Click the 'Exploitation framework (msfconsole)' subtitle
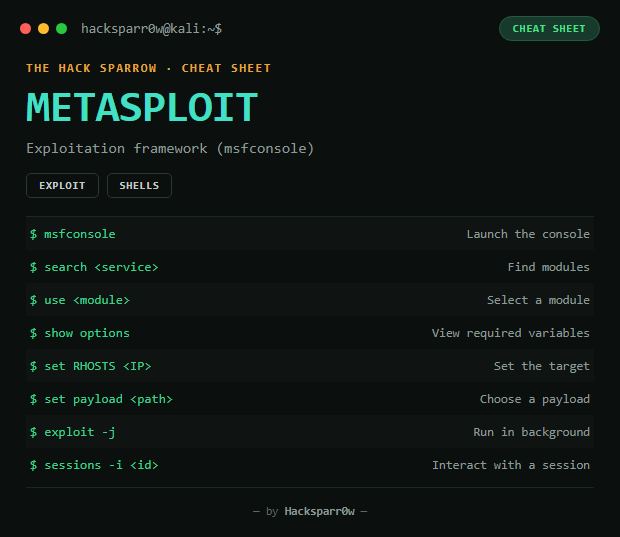 [x=170, y=149]
